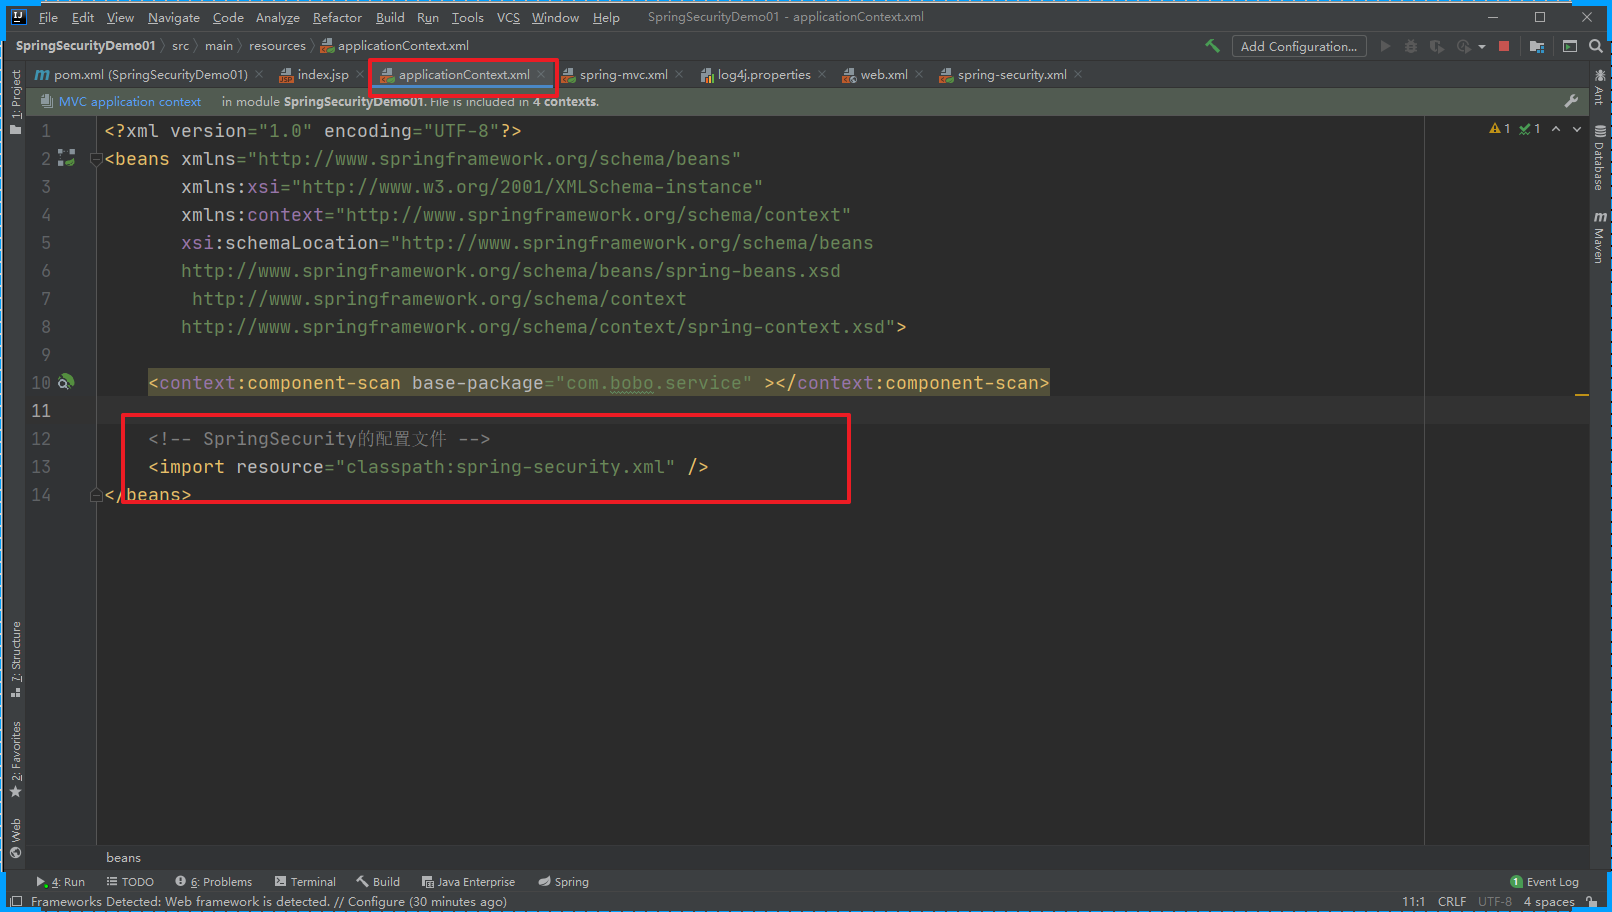Switch to the spring-security.xml tab
Image resolution: width=1612 pixels, height=912 pixels.
pos(1011,74)
